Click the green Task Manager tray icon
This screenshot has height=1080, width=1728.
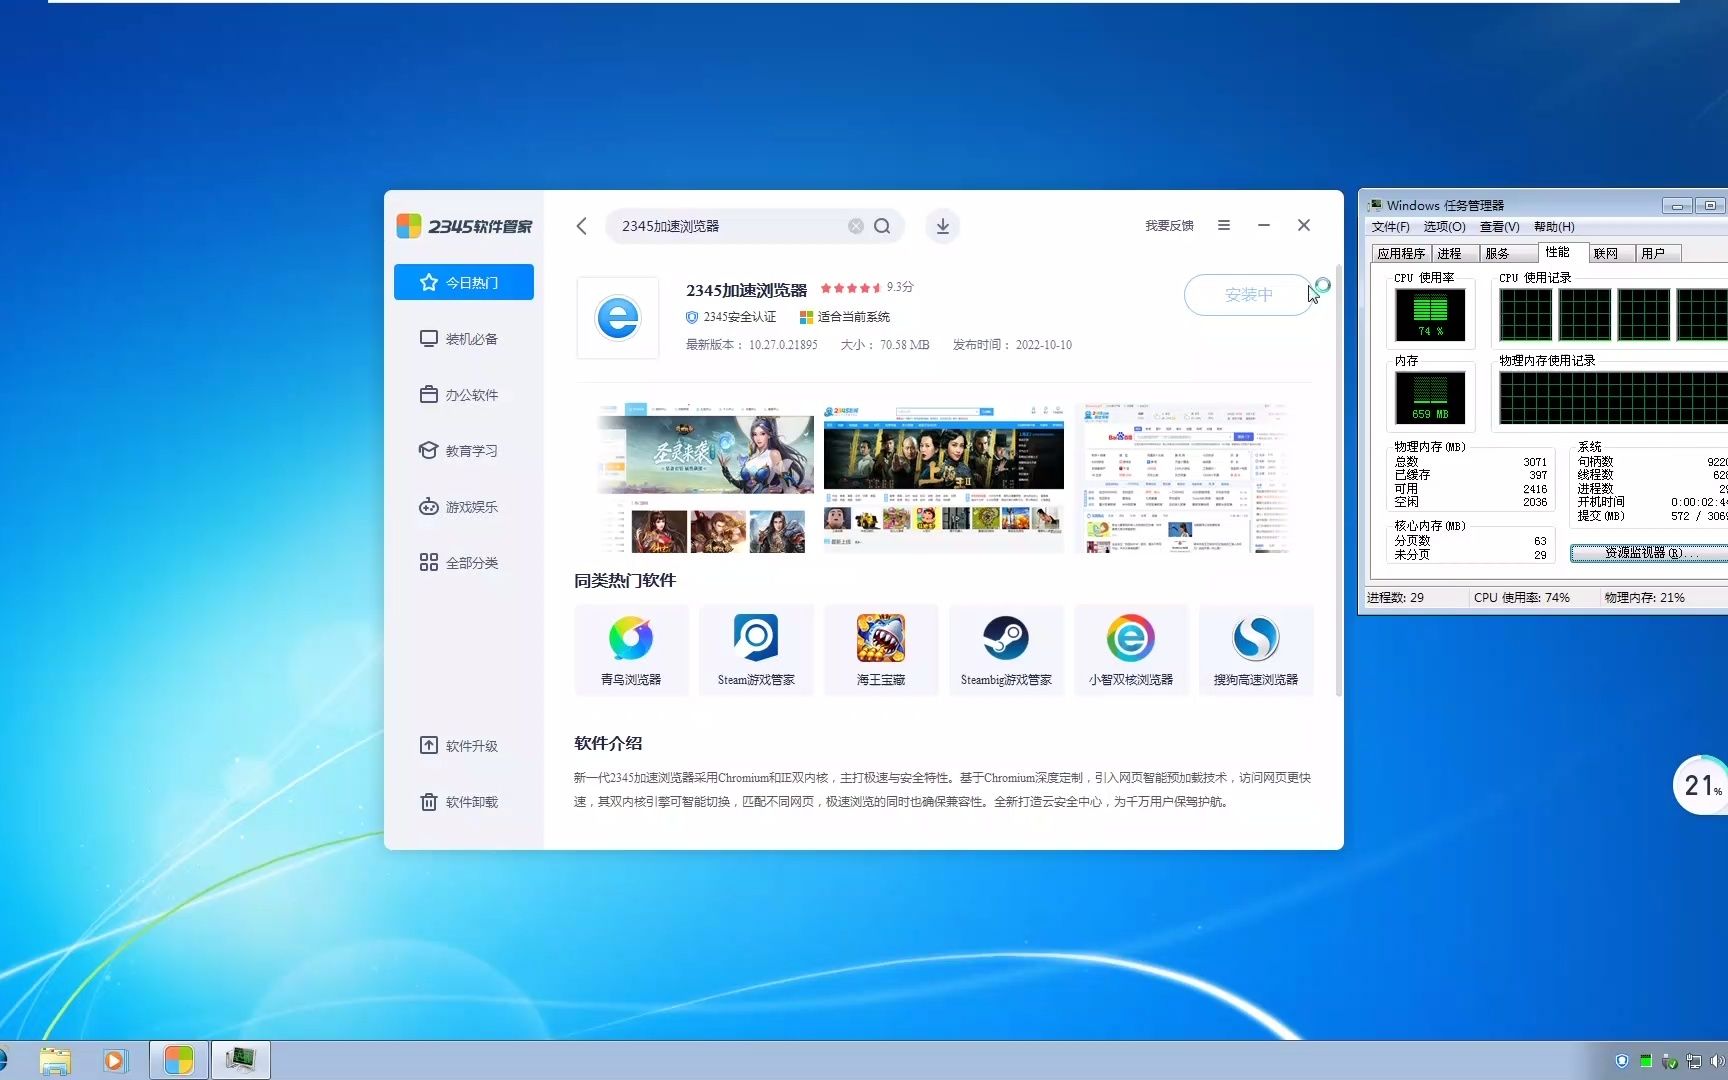pyautogui.click(x=1646, y=1061)
